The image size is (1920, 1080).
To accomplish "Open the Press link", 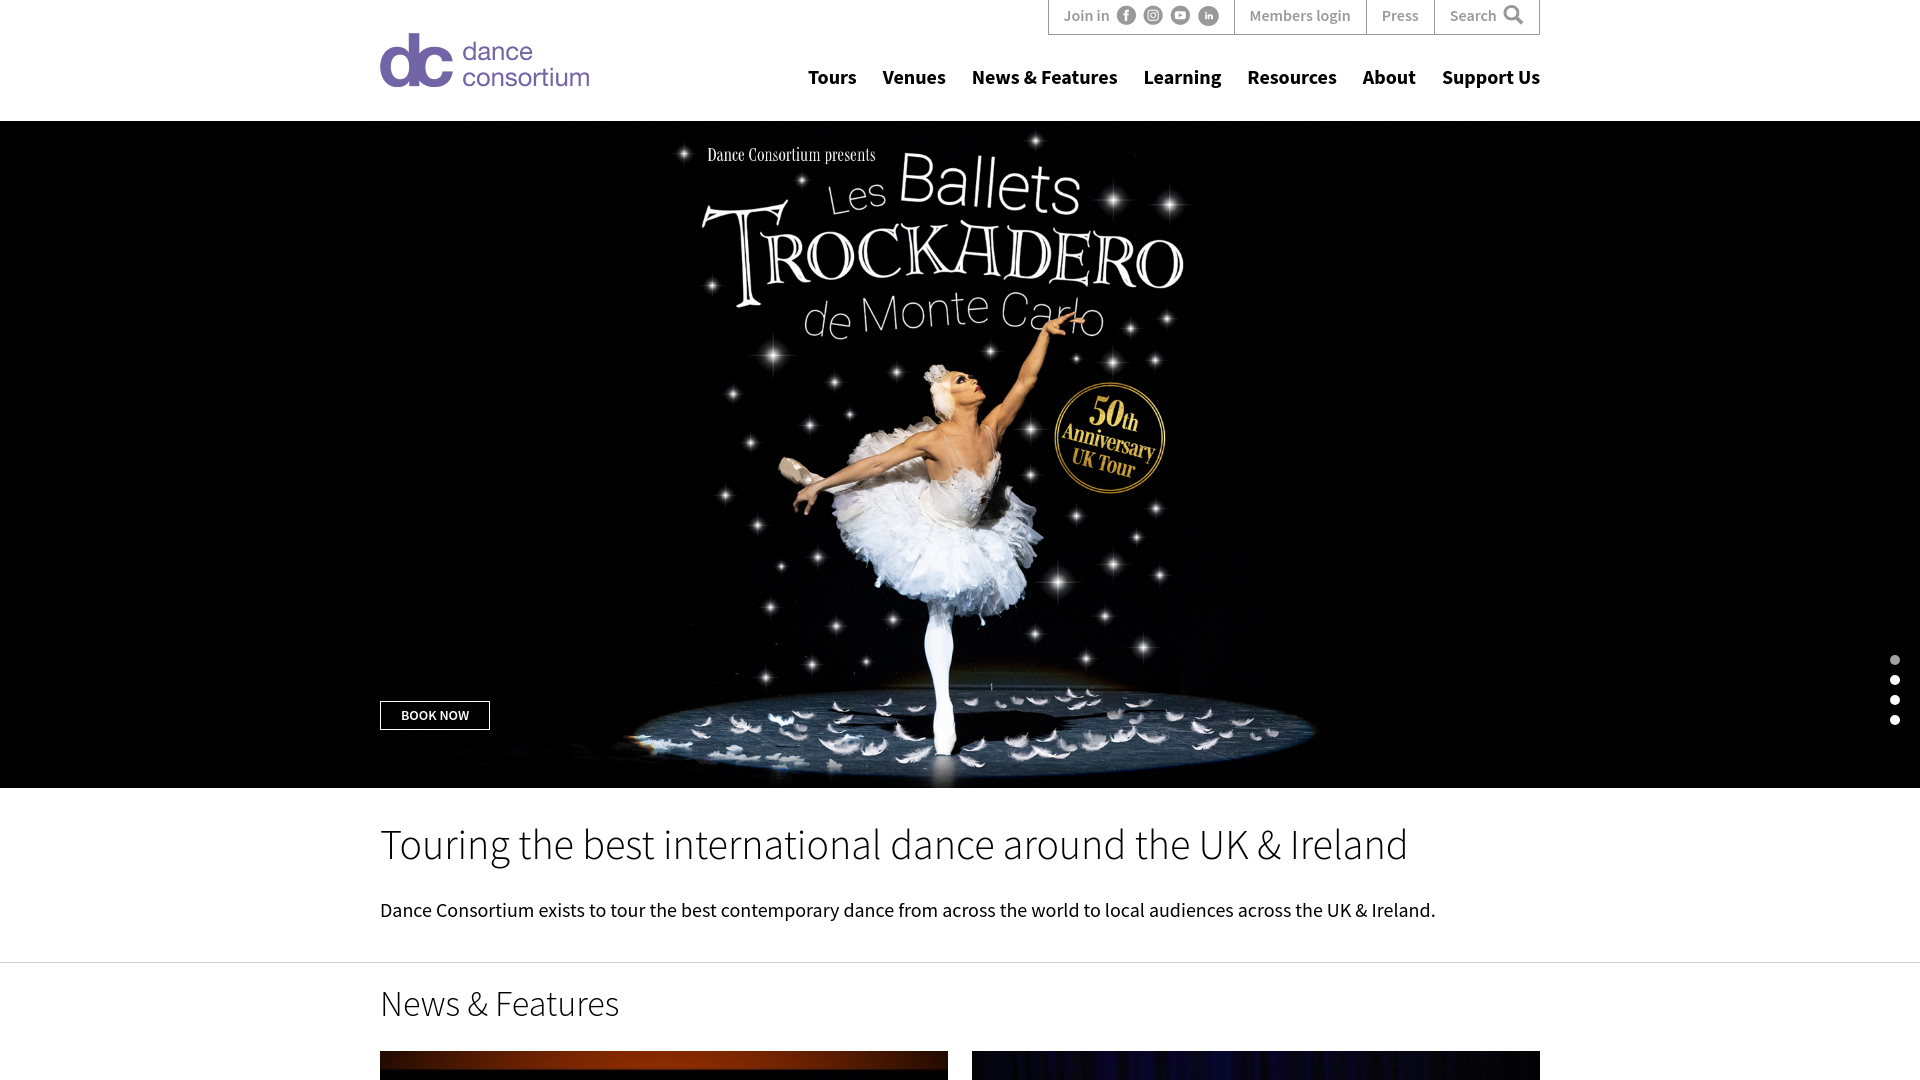I will point(1400,16).
